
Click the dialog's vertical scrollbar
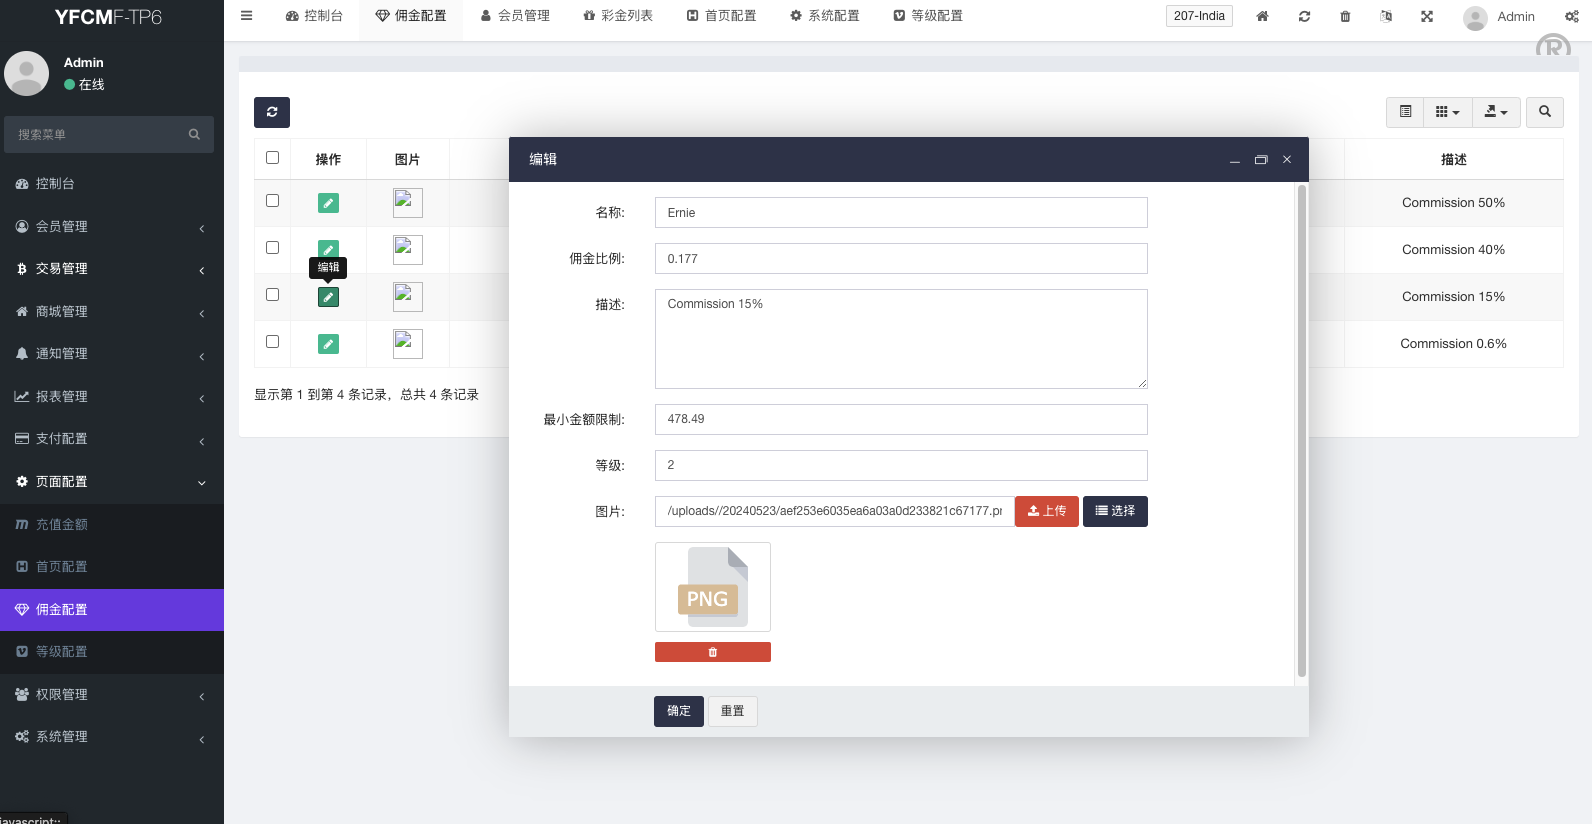pyautogui.click(x=1301, y=430)
